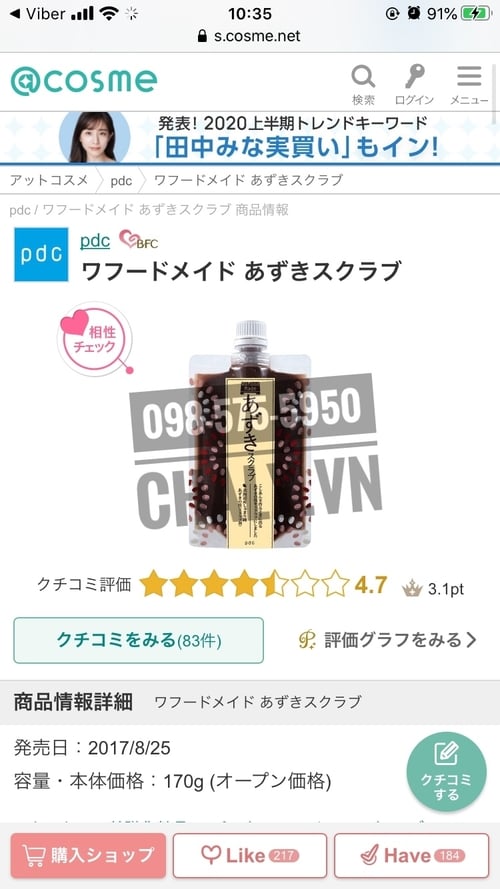Toggle Like on this product
This screenshot has width=500, height=889.
click(250, 855)
